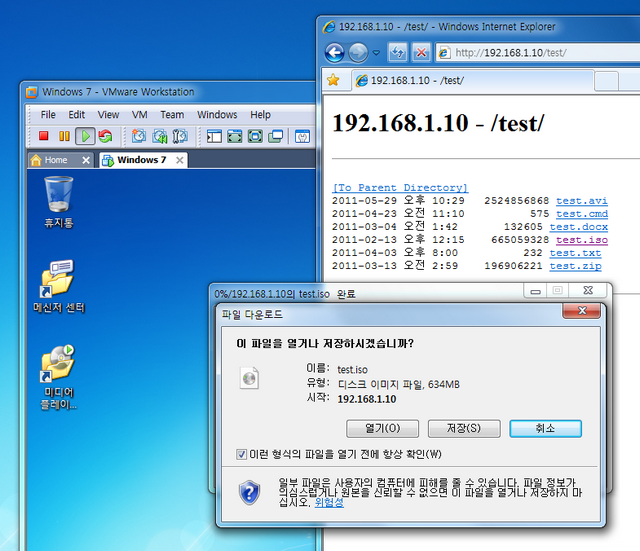The height and width of the screenshot is (551, 640).
Task: Open the test.avi file link
Action: point(582,201)
